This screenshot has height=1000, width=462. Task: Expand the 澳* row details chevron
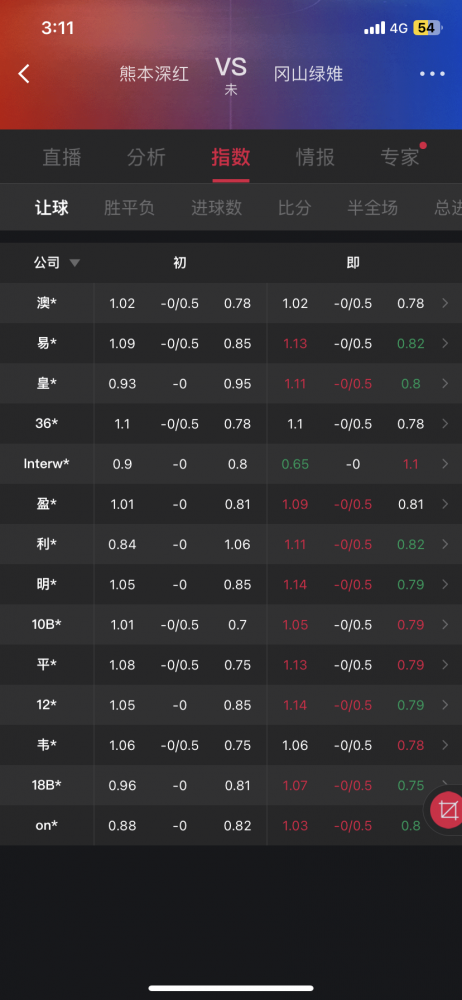445,304
